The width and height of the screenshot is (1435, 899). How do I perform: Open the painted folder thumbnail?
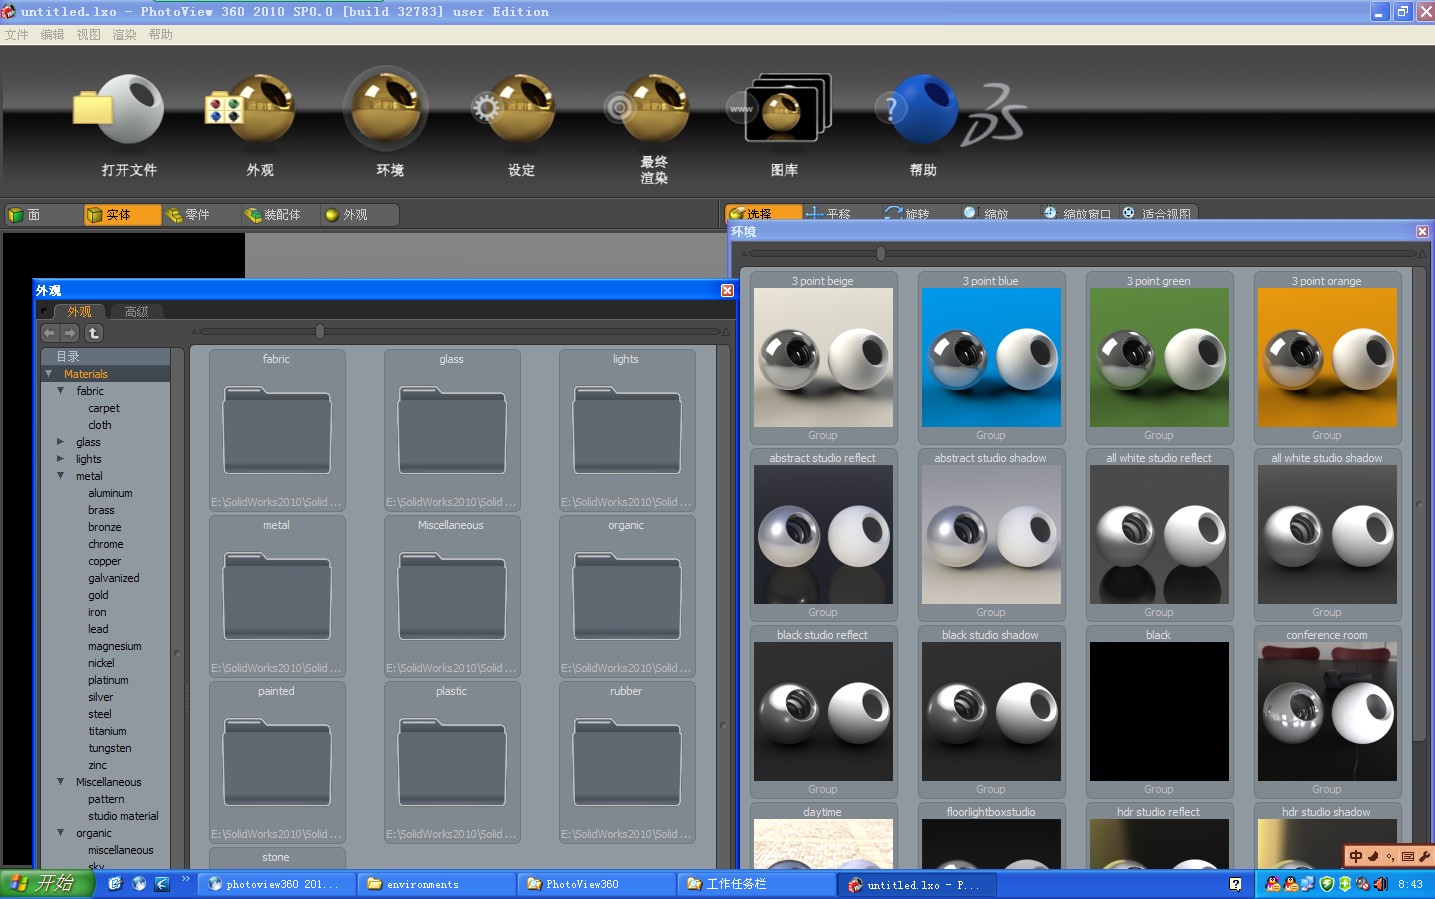(277, 762)
